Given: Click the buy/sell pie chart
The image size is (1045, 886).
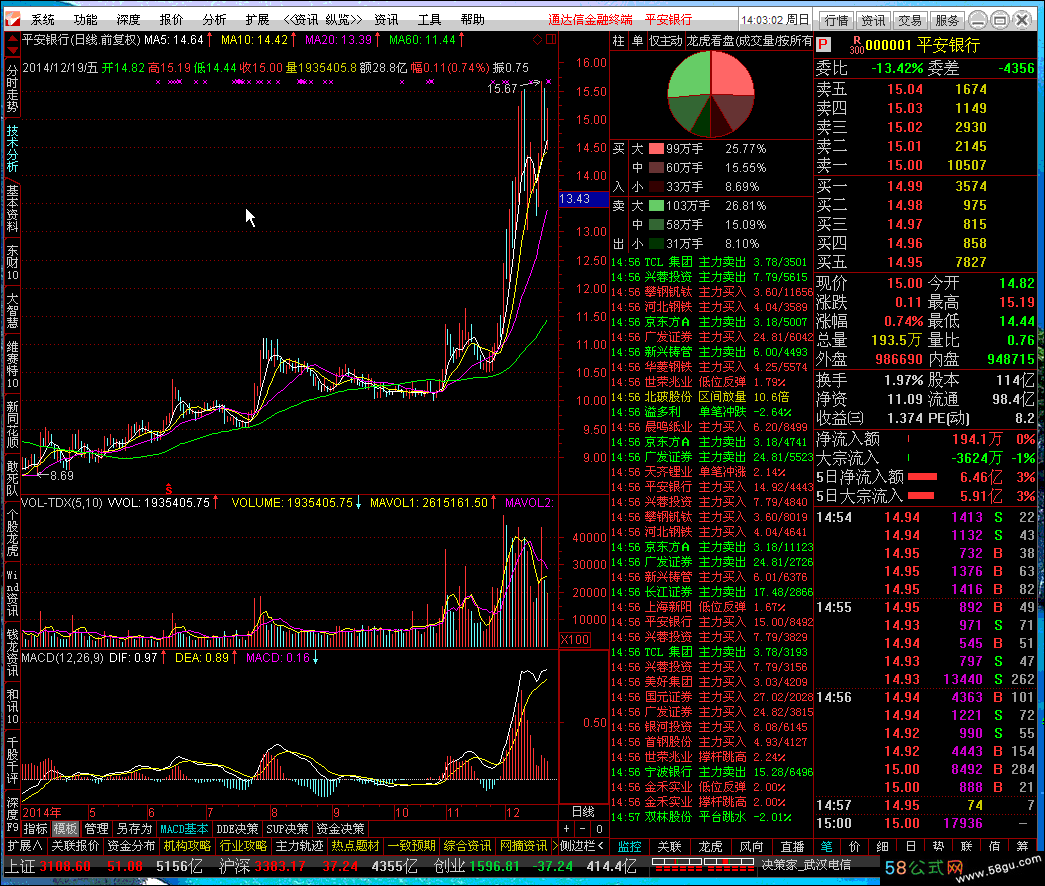Looking at the screenshot, I should 710,94.
